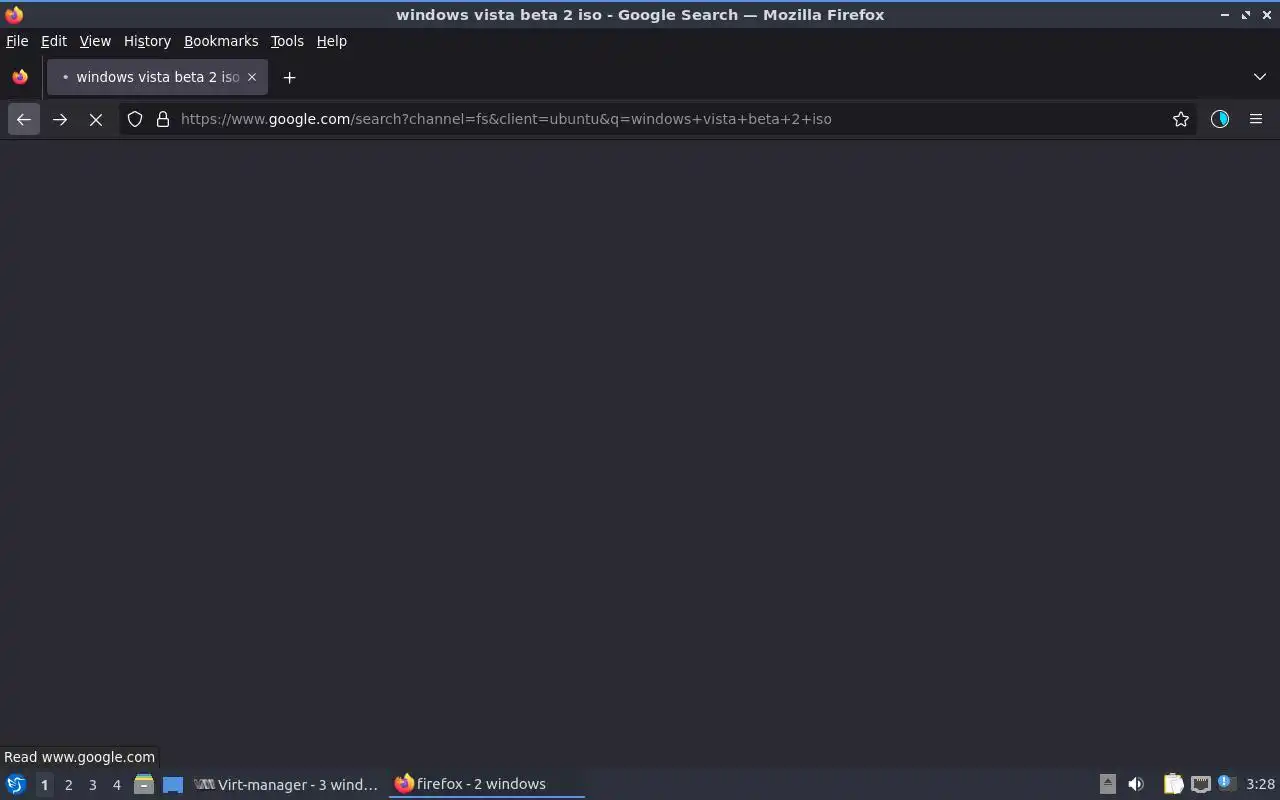This screenshot has width=1280, height=800.
Task: Close the 'windows vista beta 2 iso' tab
Action: click(252, 77)
